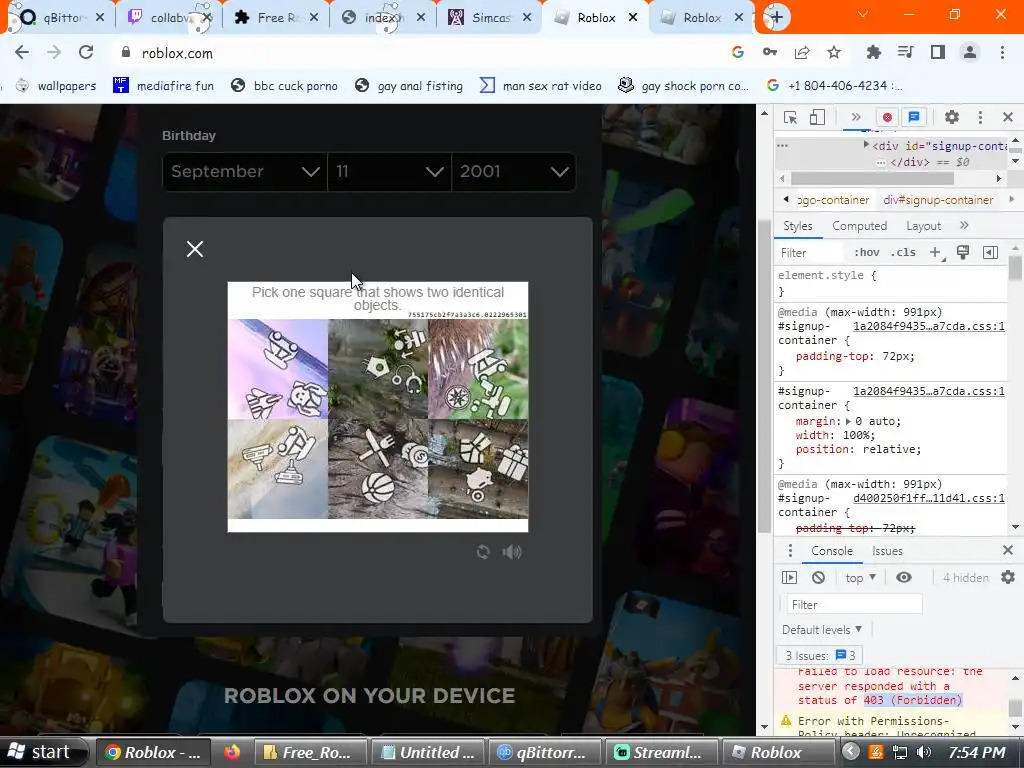Expand the div id="signup-conta..." DOM node

pyautogui.click(x=866, y=145)
